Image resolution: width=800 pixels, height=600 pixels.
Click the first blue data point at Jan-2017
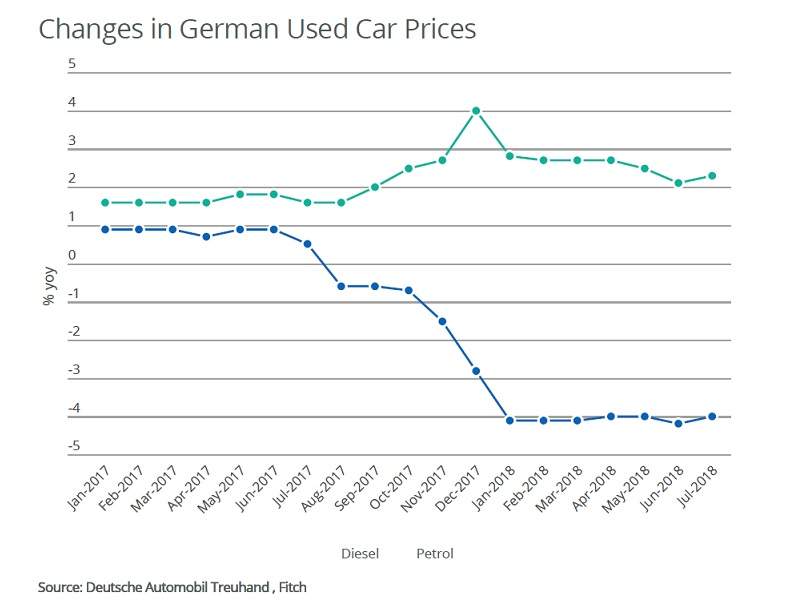click(104, 229)
